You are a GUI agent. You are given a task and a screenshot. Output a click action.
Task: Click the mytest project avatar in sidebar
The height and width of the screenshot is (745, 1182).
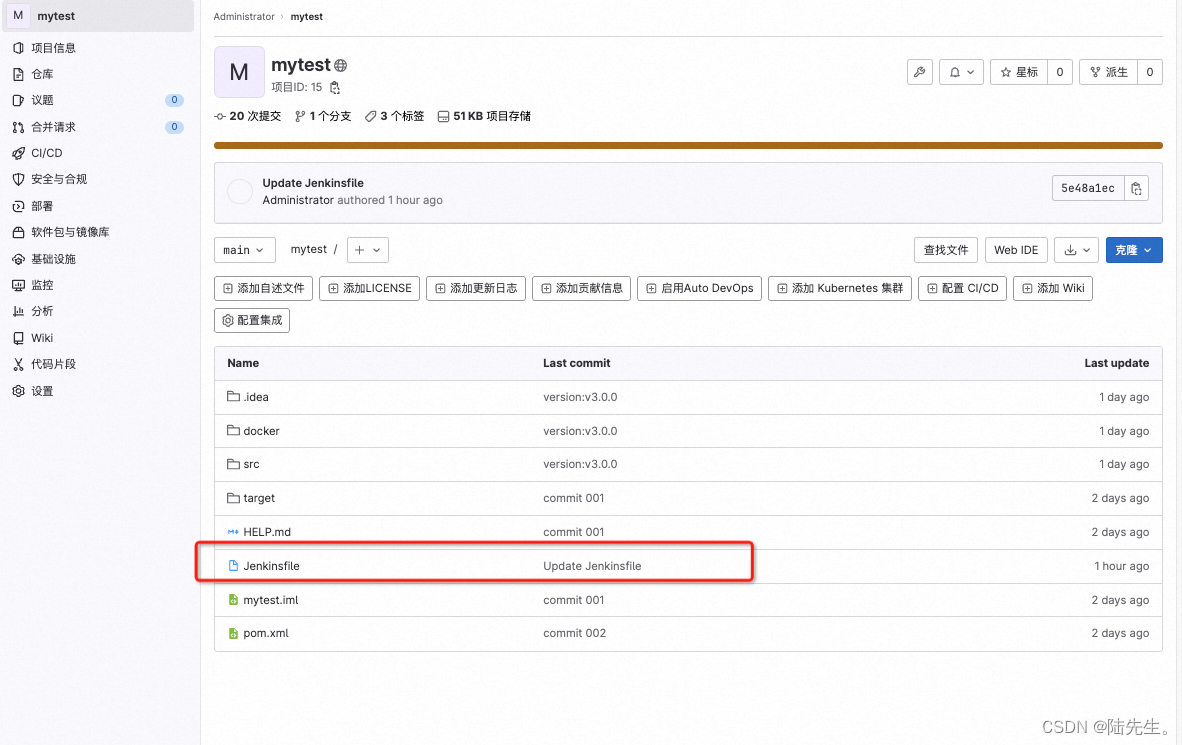[x=18, y=16]
